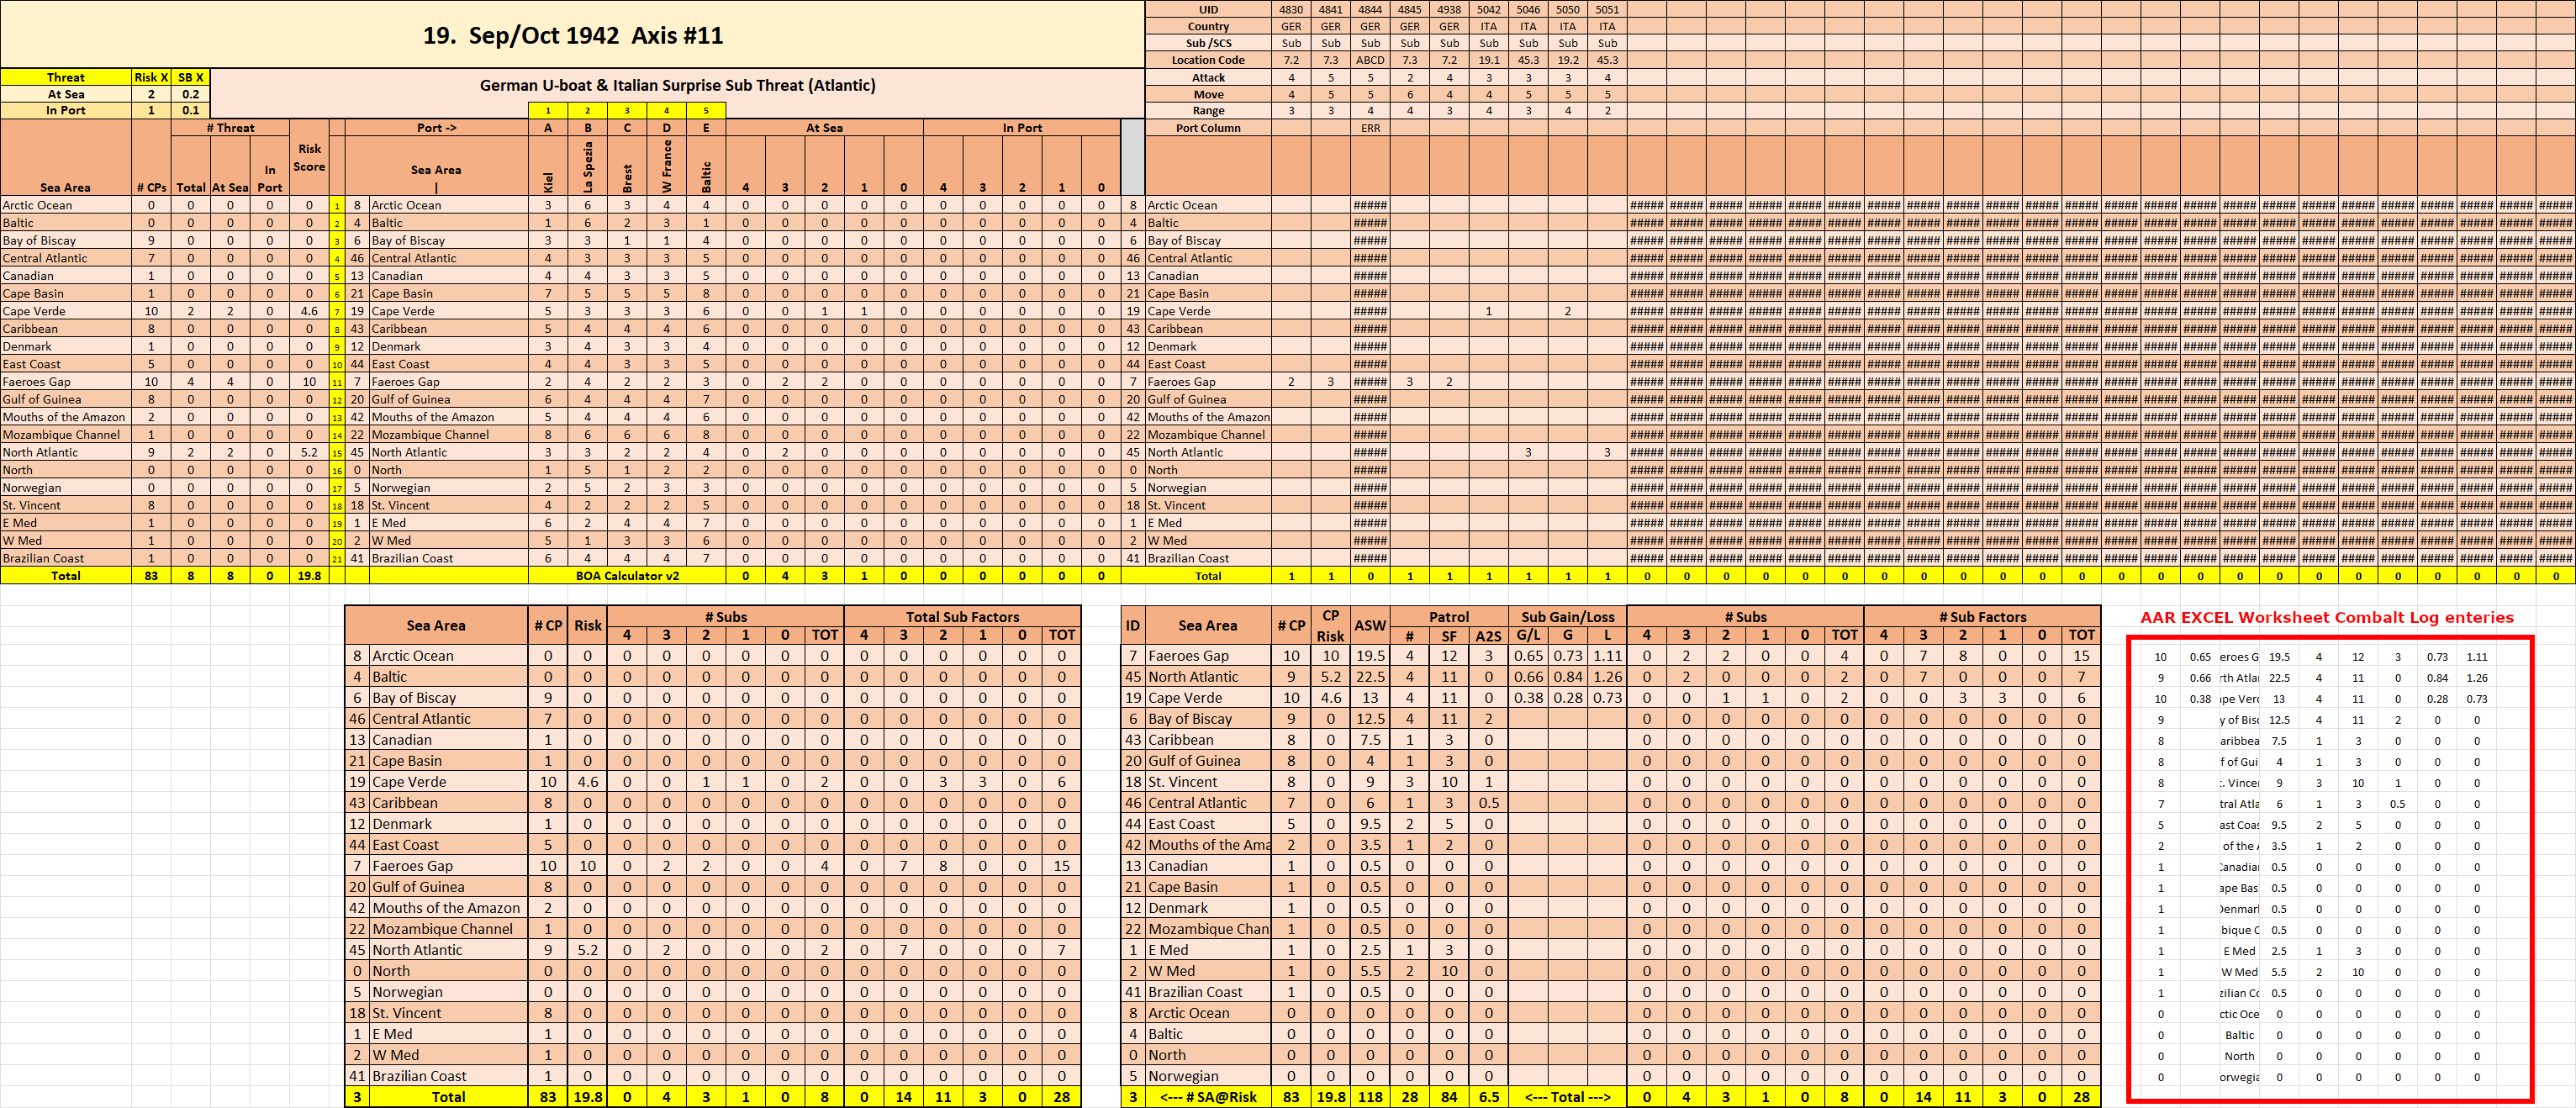
Task: Click the "ID" column header
Action: (1133, 626)
